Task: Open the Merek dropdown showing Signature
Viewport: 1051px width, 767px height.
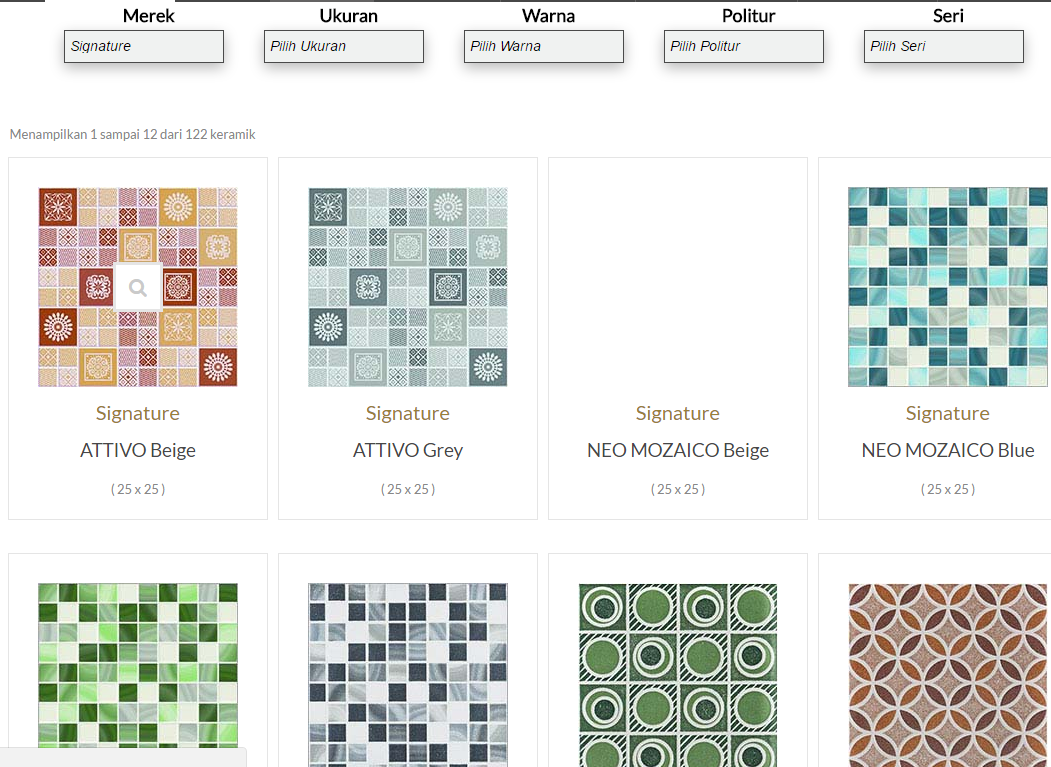Action: coord(144,47)
